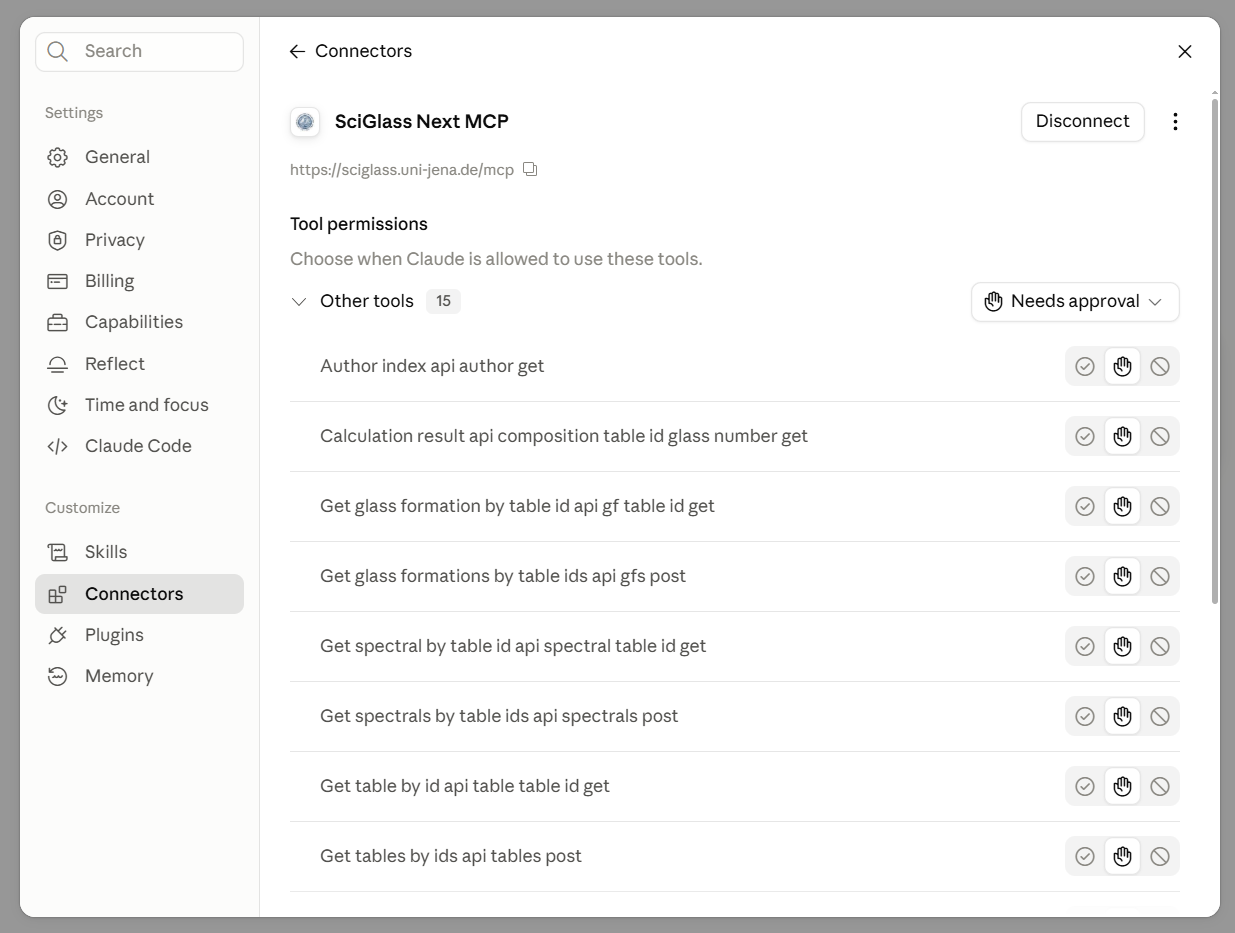Open the Skills page
Image resolution: width=1235 pixels, height=933 pixels.
pyautogui.click(x=139, y=552)
